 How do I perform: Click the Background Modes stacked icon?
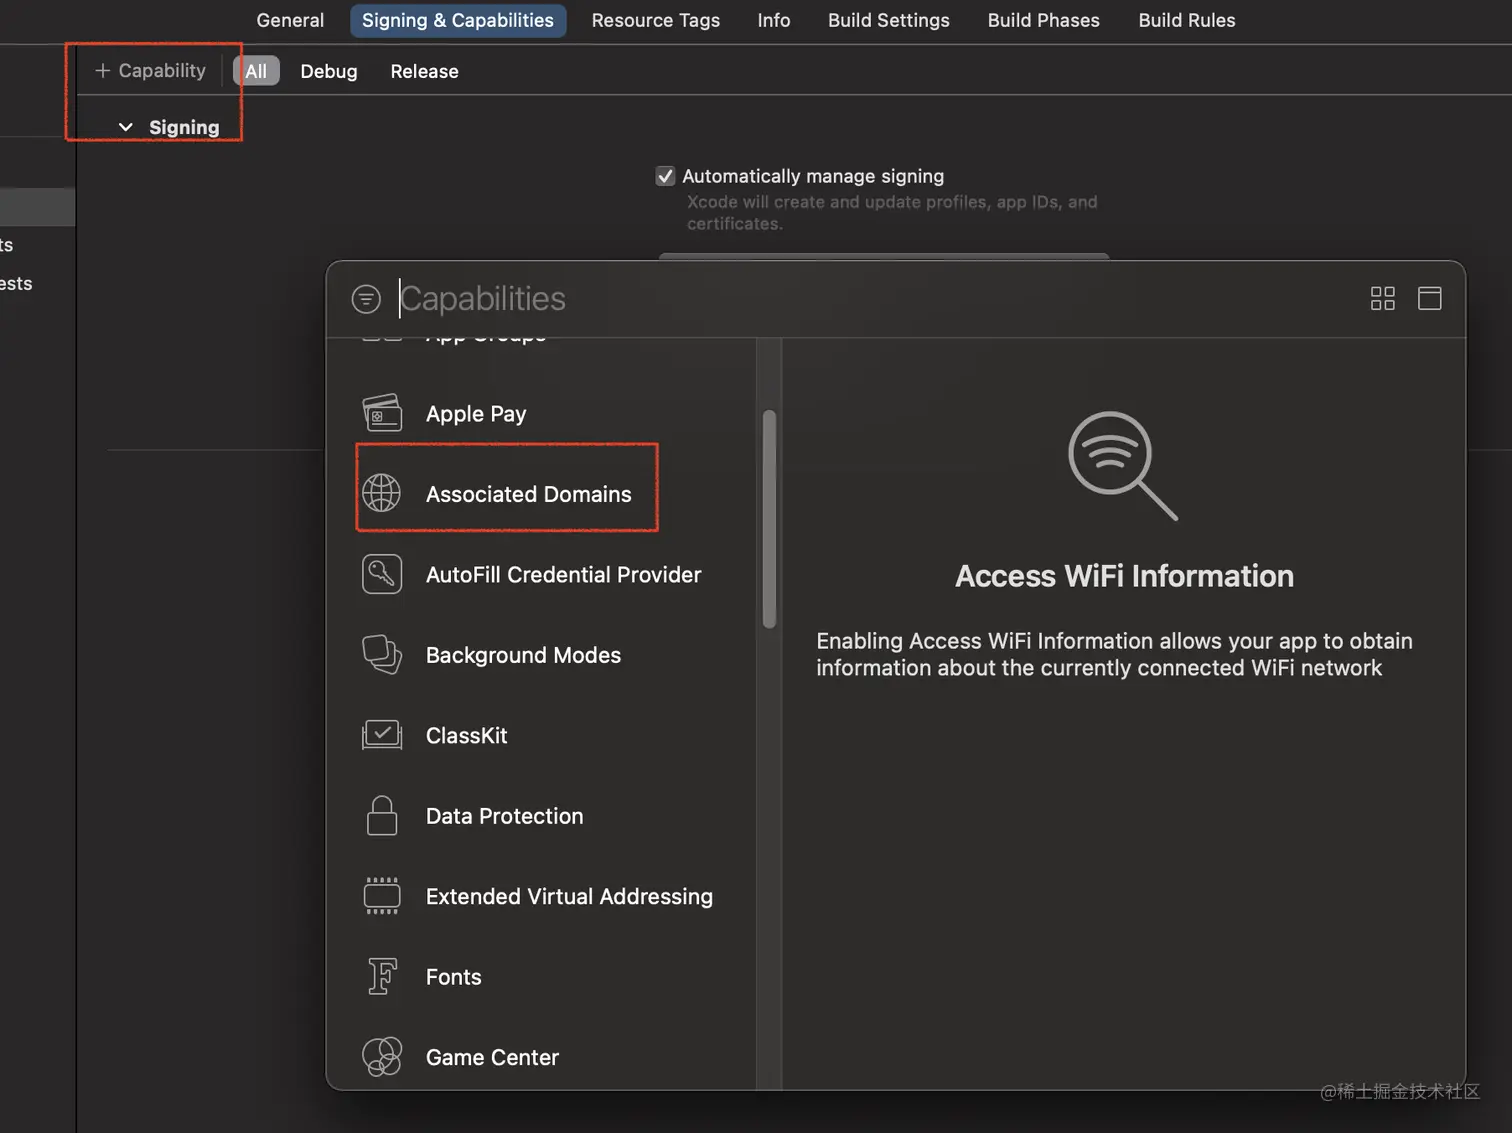[x=382, y=655]
